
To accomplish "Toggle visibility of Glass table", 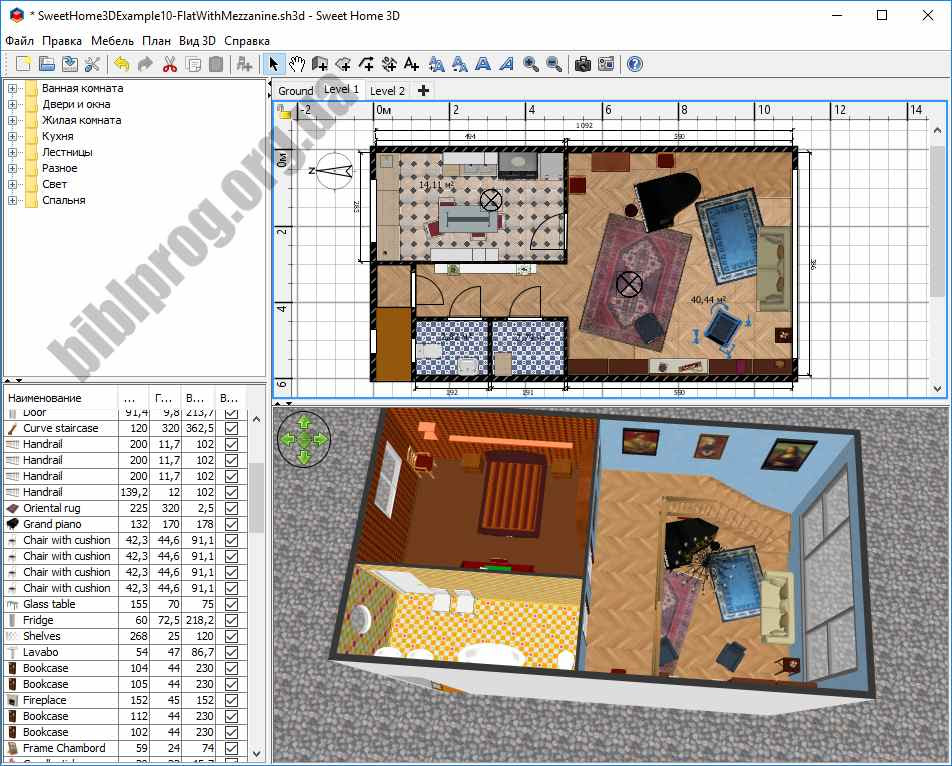I will coord(231,604).
